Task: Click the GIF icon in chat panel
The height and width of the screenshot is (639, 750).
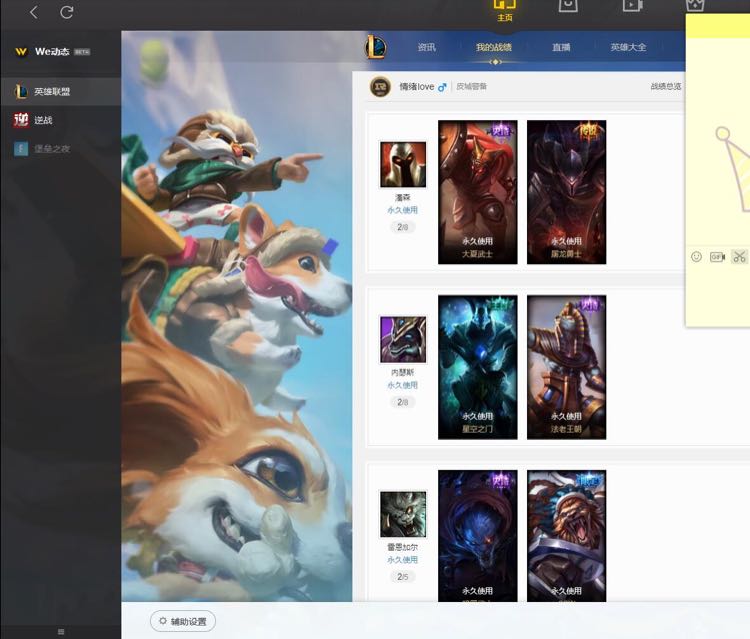Action: click(717, 257)
